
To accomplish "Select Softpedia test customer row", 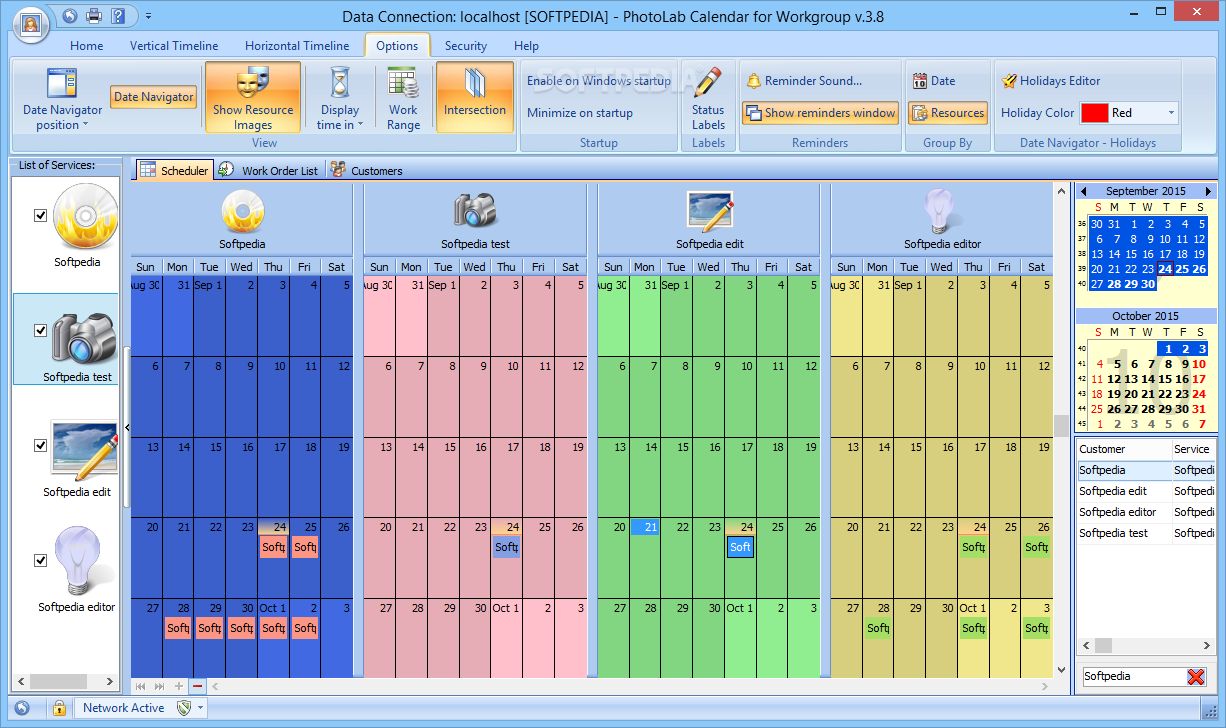I will pos(1146,533).
